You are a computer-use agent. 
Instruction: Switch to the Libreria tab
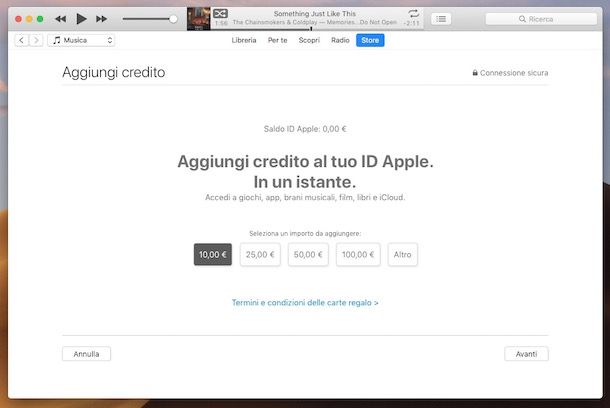click(244, 40)
